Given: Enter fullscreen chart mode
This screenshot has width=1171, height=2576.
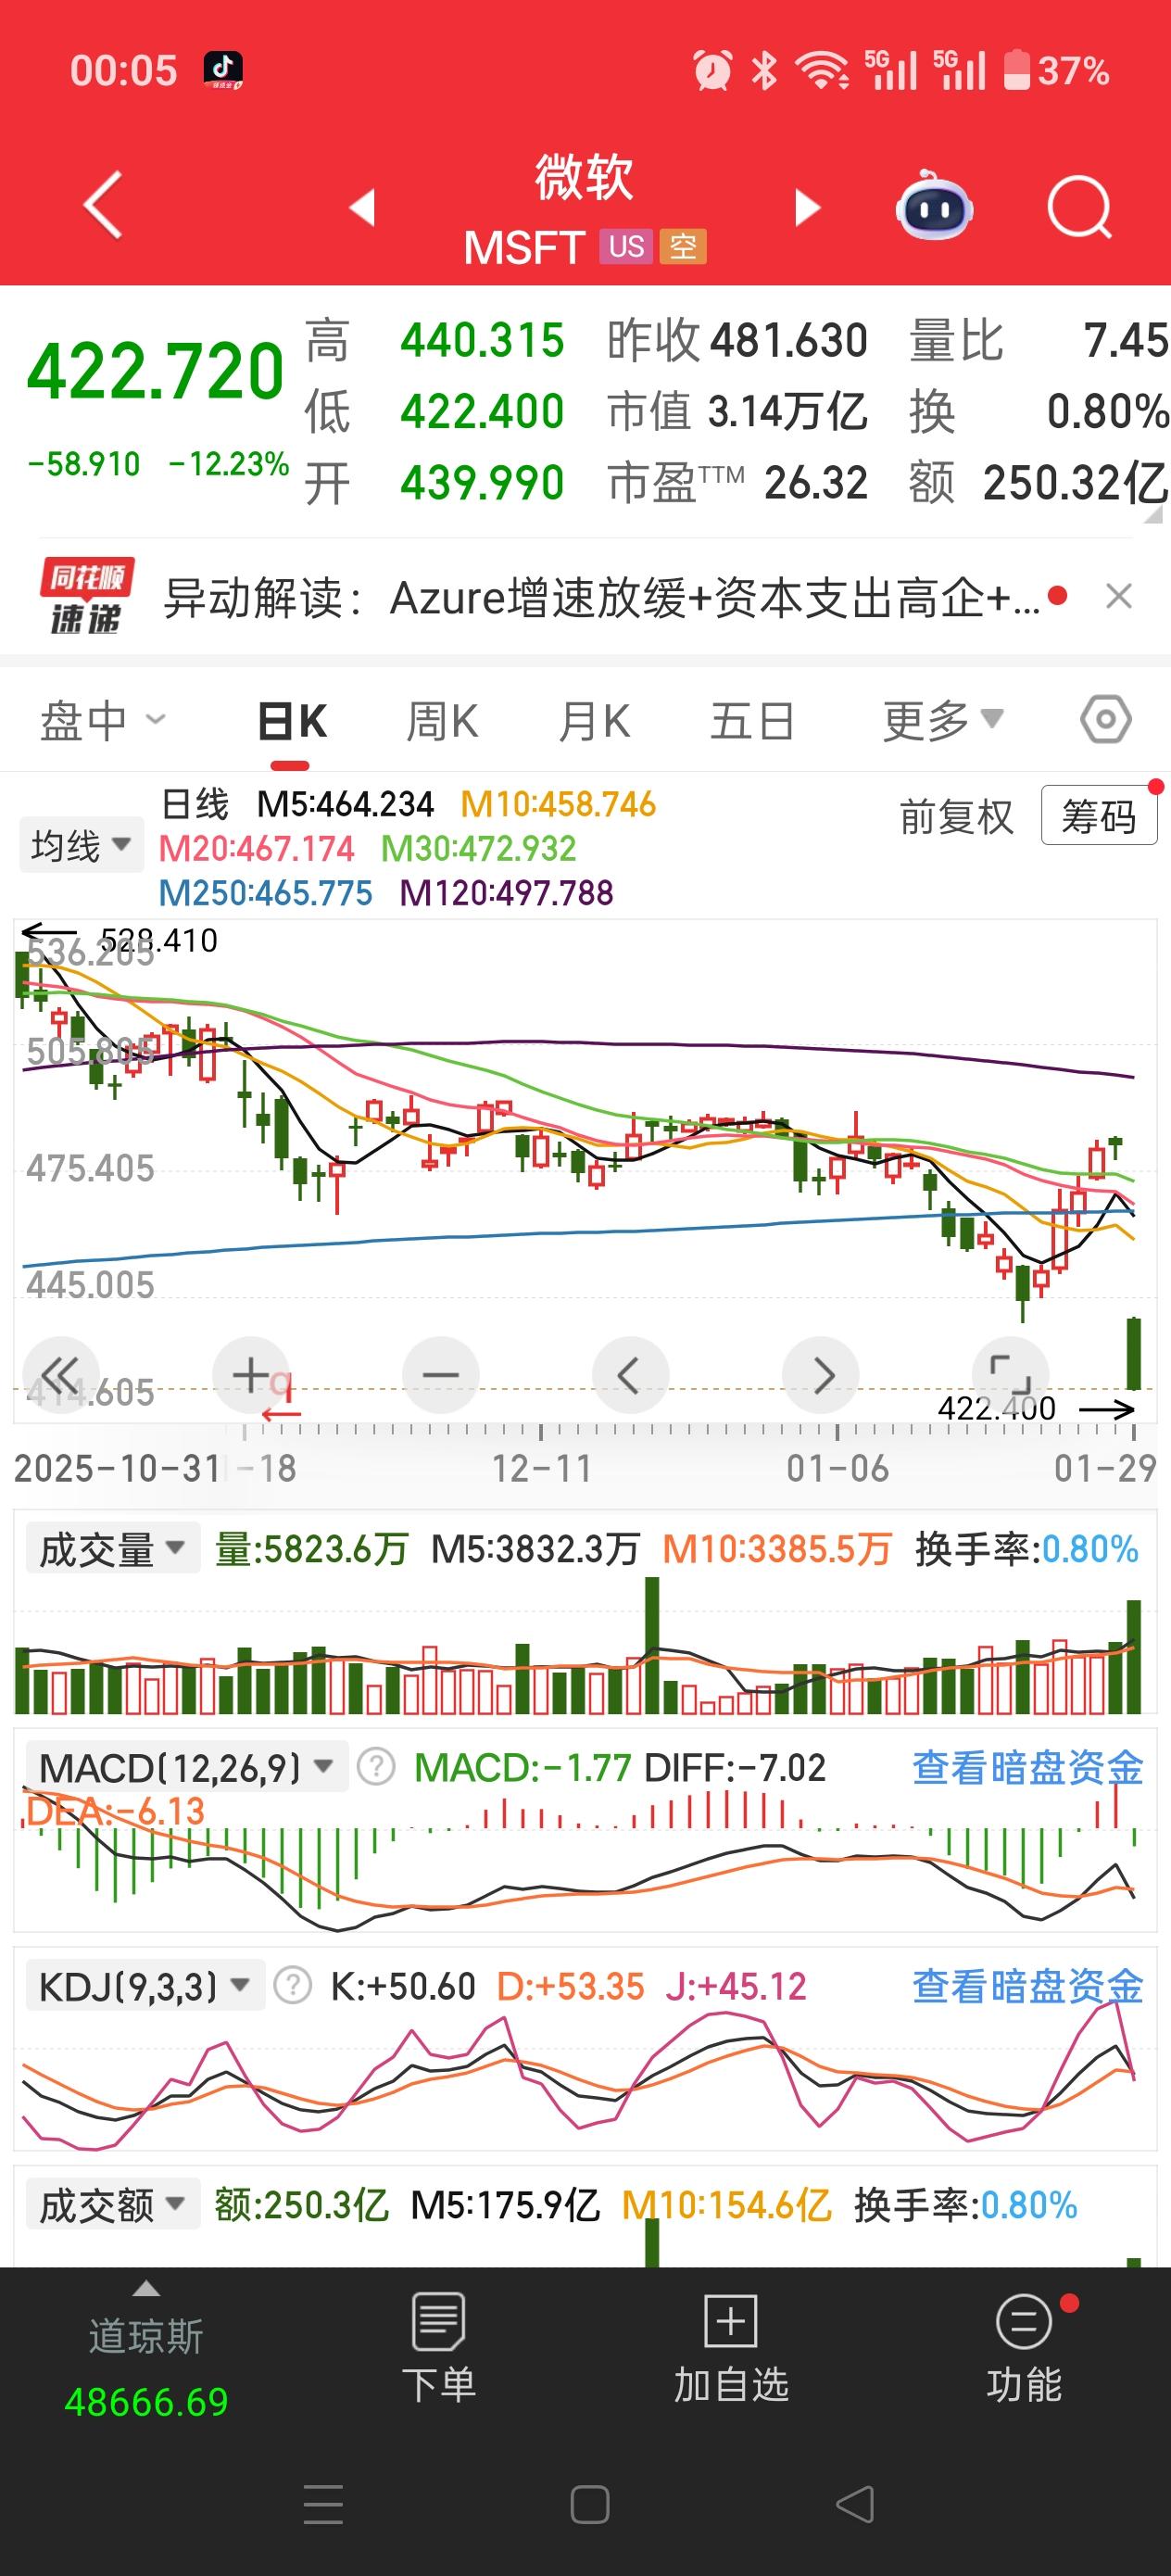Looking at the screenshot, I should click(x=1010, y=1375).
